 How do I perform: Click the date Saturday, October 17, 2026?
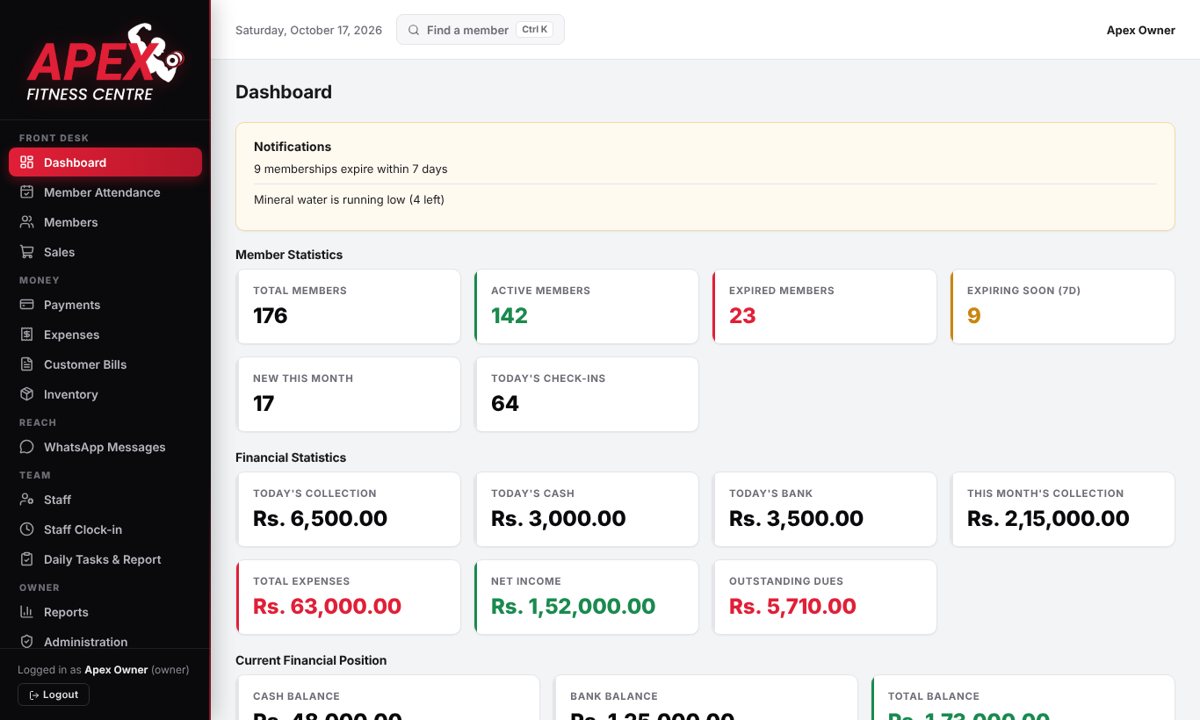[309, 30]
